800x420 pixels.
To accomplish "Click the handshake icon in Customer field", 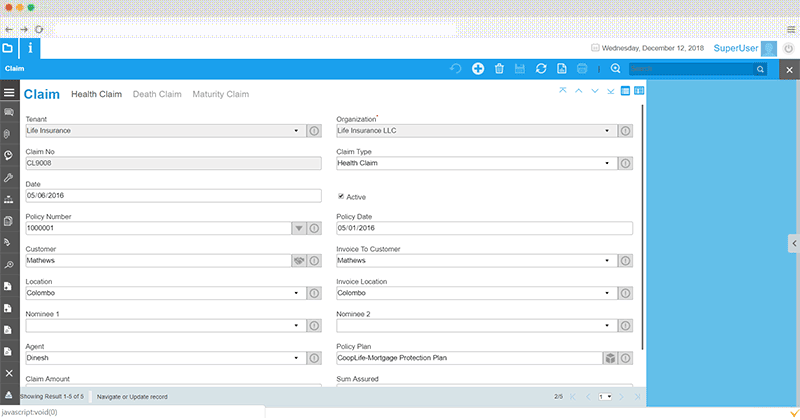I will pos(297,260).
